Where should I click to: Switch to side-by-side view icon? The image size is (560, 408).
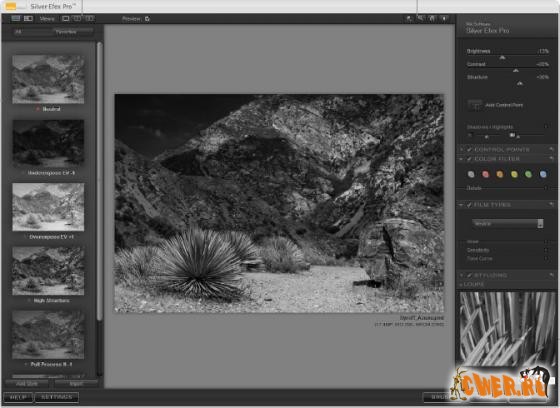point(89,19)
